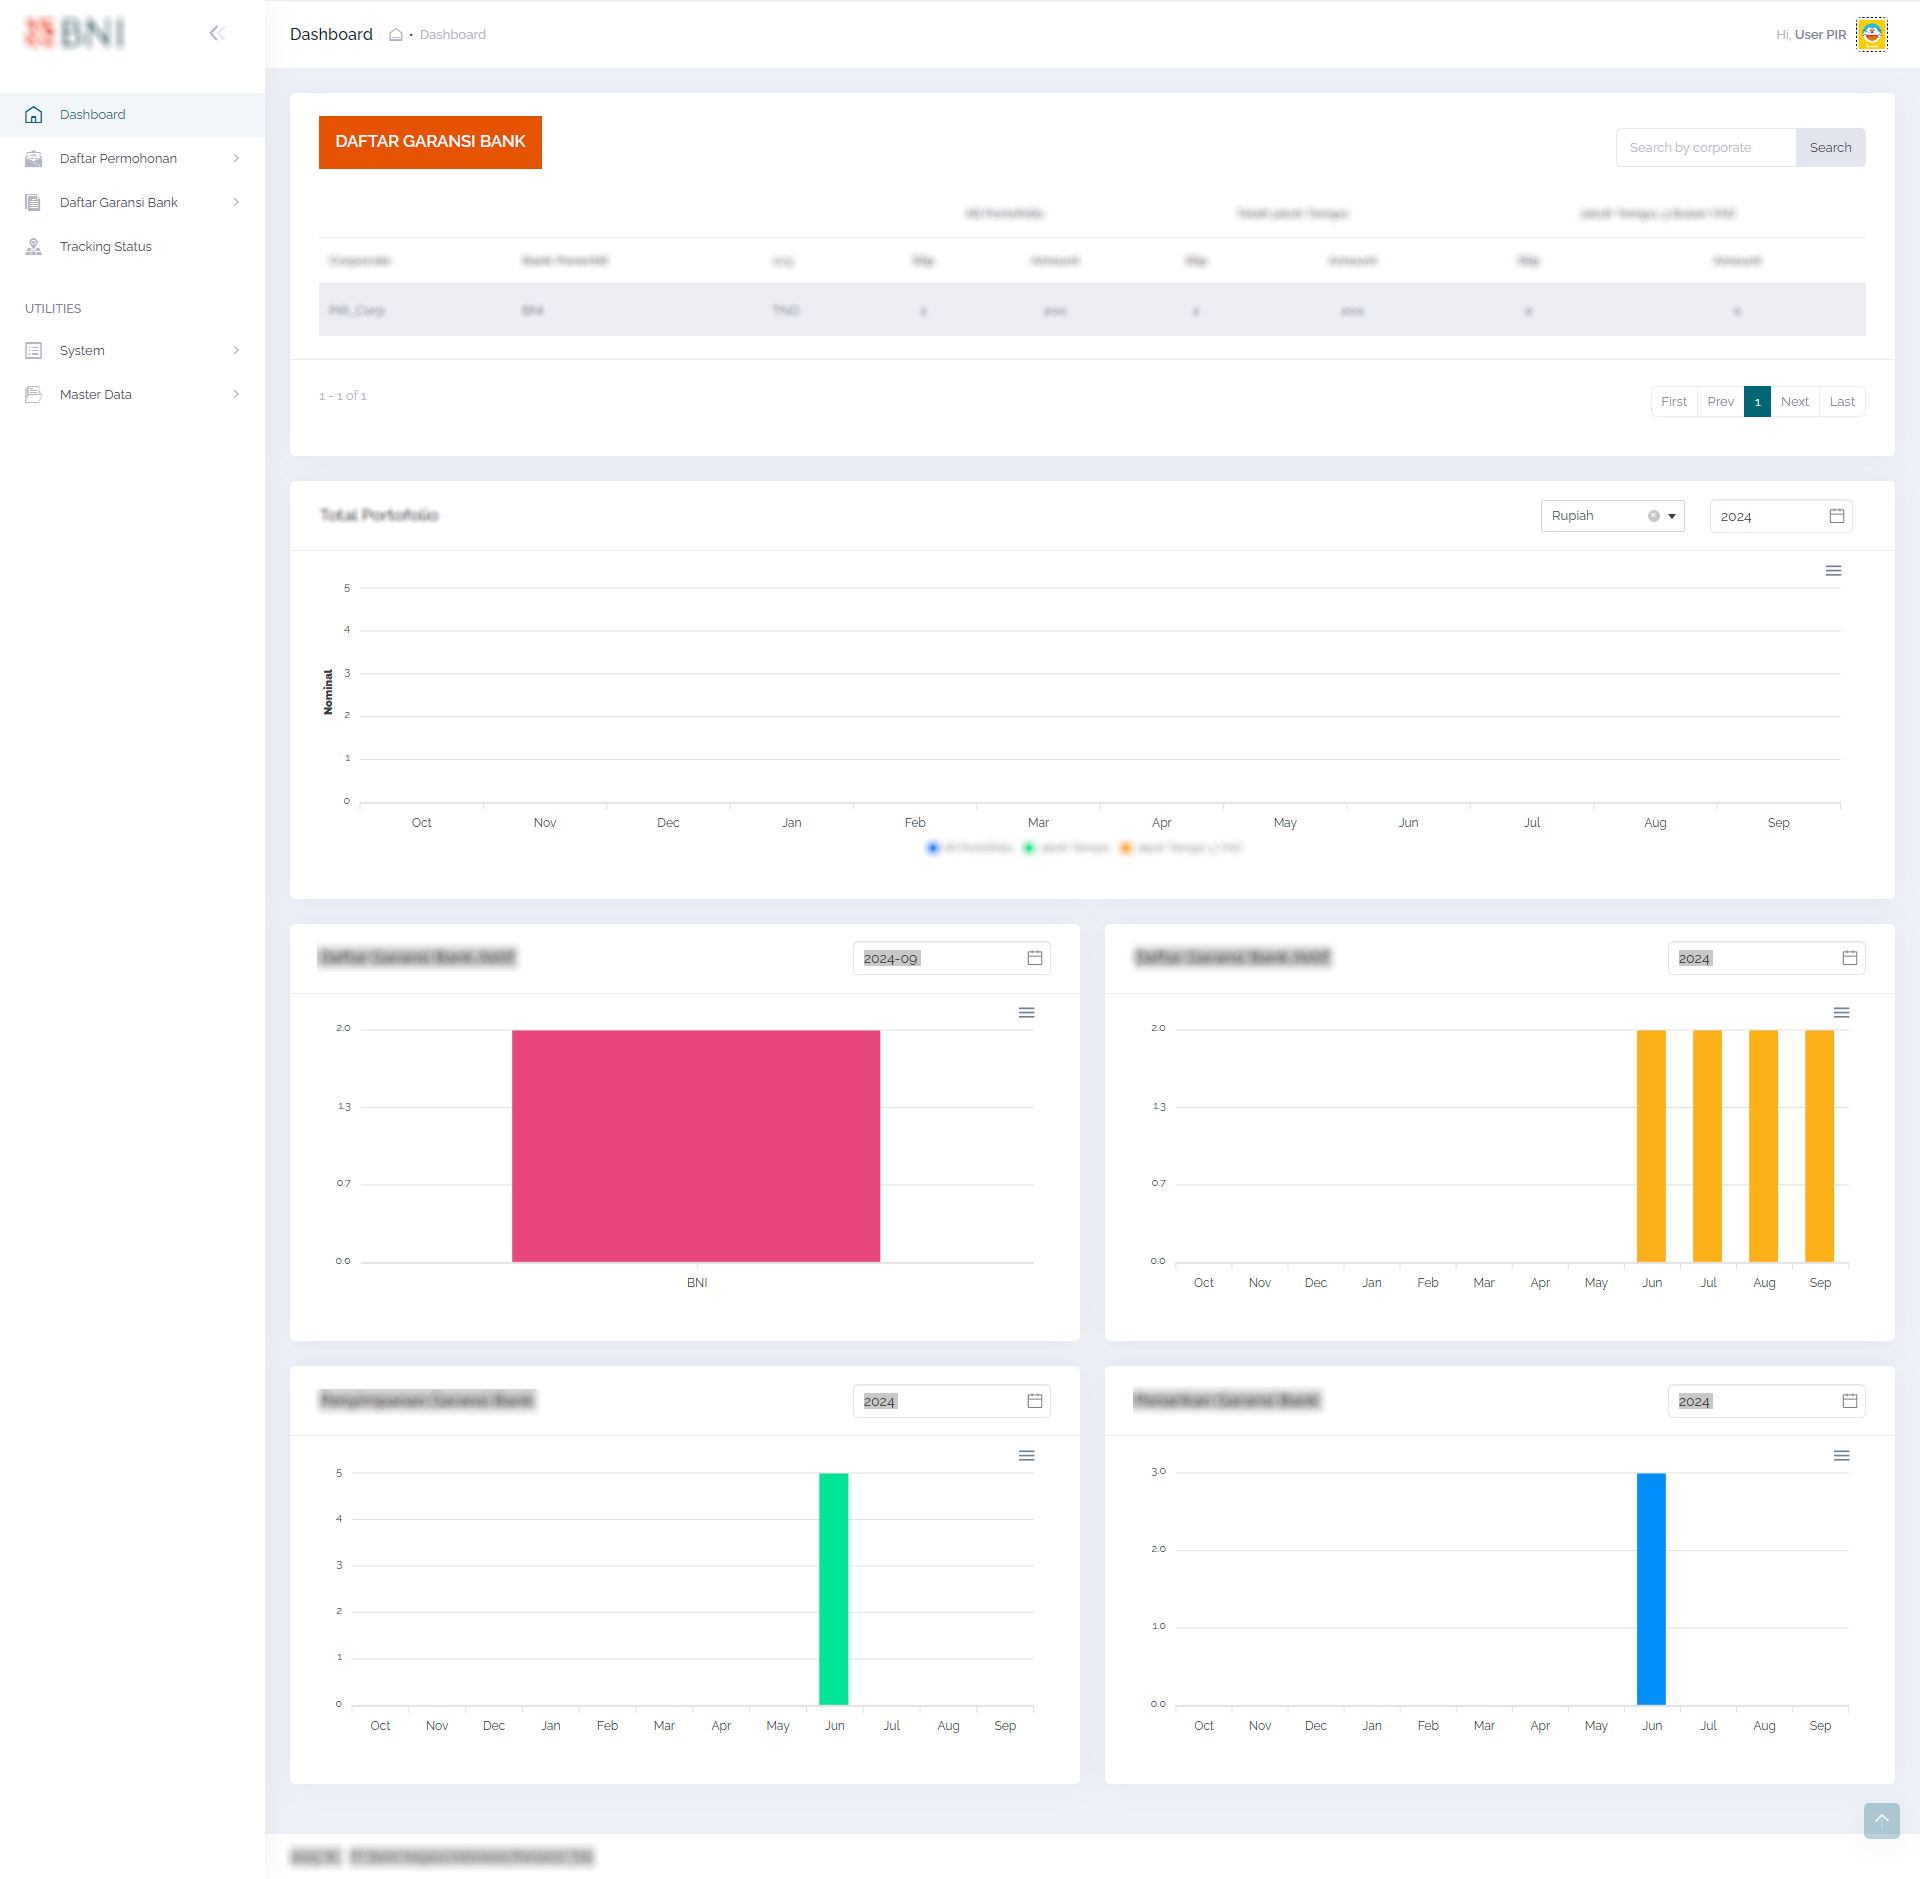
Task: Open the blue bar chart hamburger menu
Action: (x=1841, y=1456)
